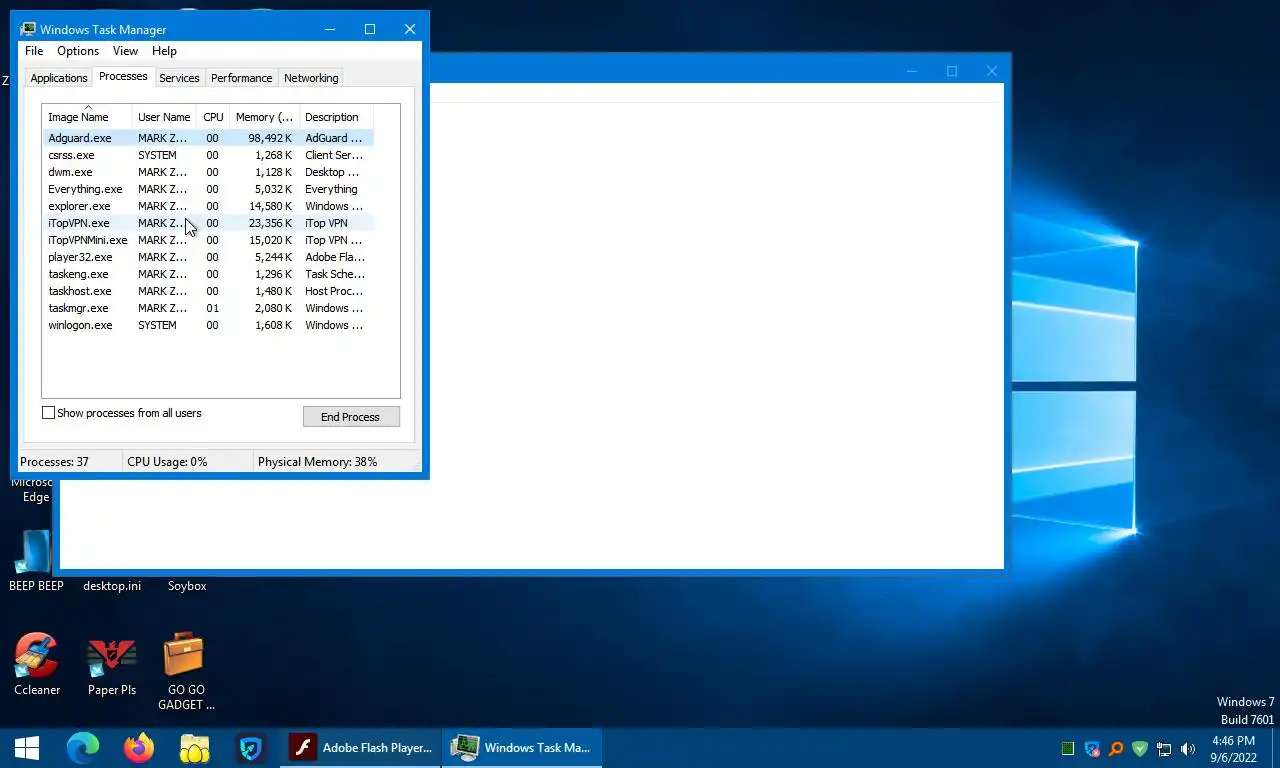1280x768 pixels.
Task: Sort by the Memory column header
Action: point(264,116)
